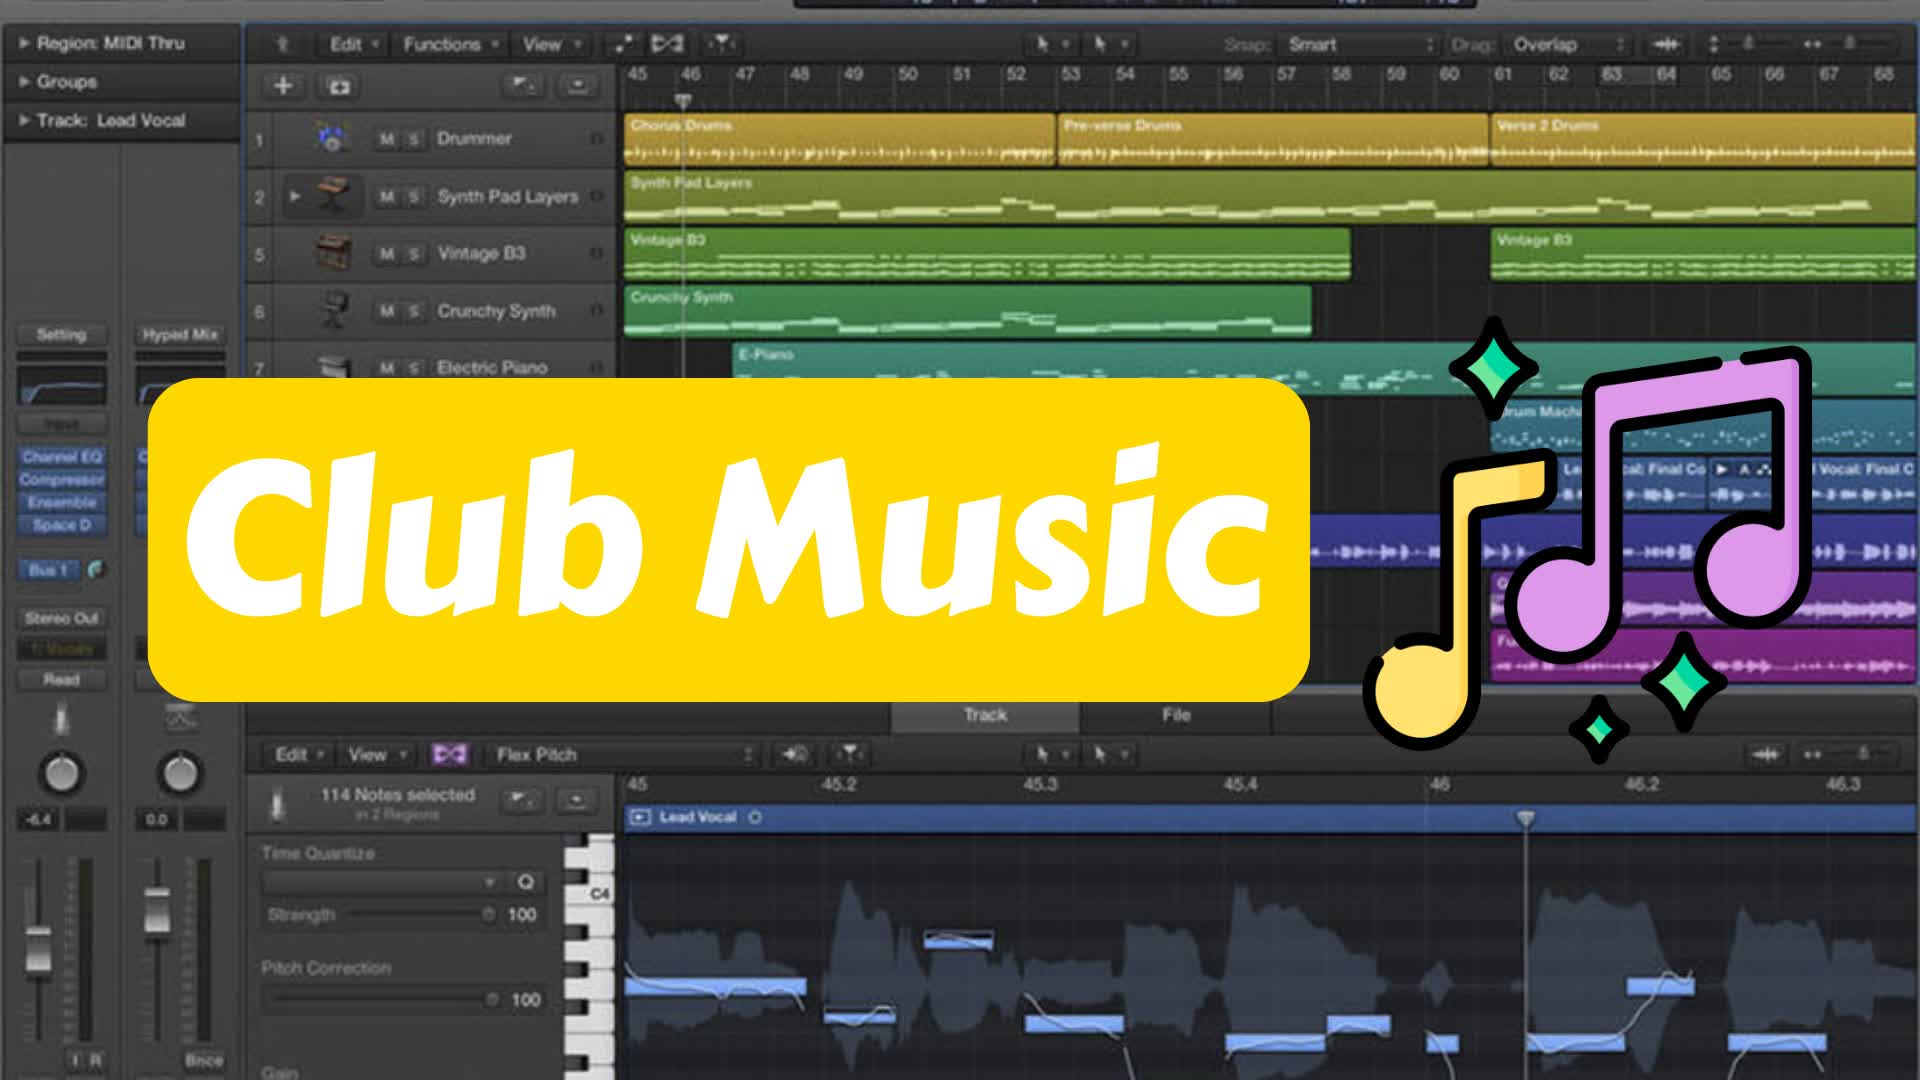Click the Pitch Correction slider
Image resolution: width=1920 pixels, height=1080 pixels.
[x=380, y=998]
